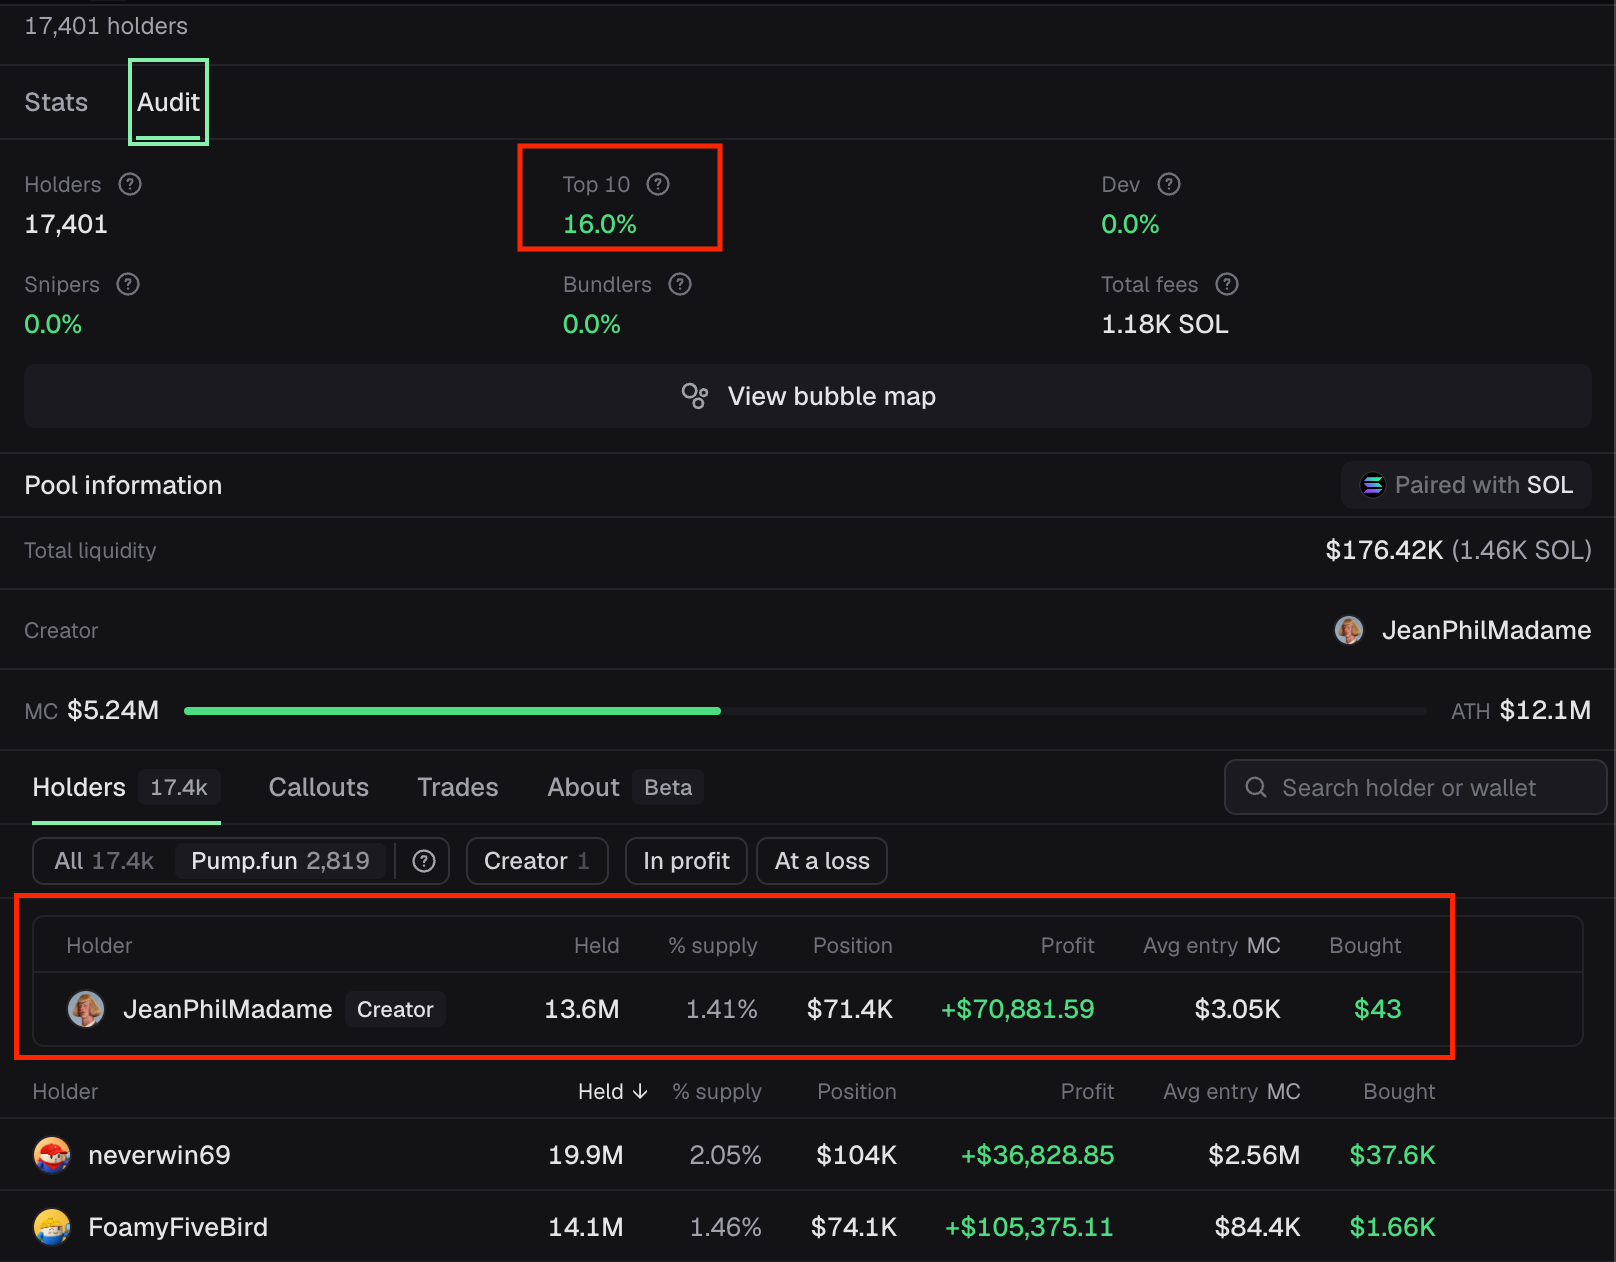This screenshot has width=1616, height=1262.
Task: Open neverwin69 holder profile
Action: [159, 1155]
